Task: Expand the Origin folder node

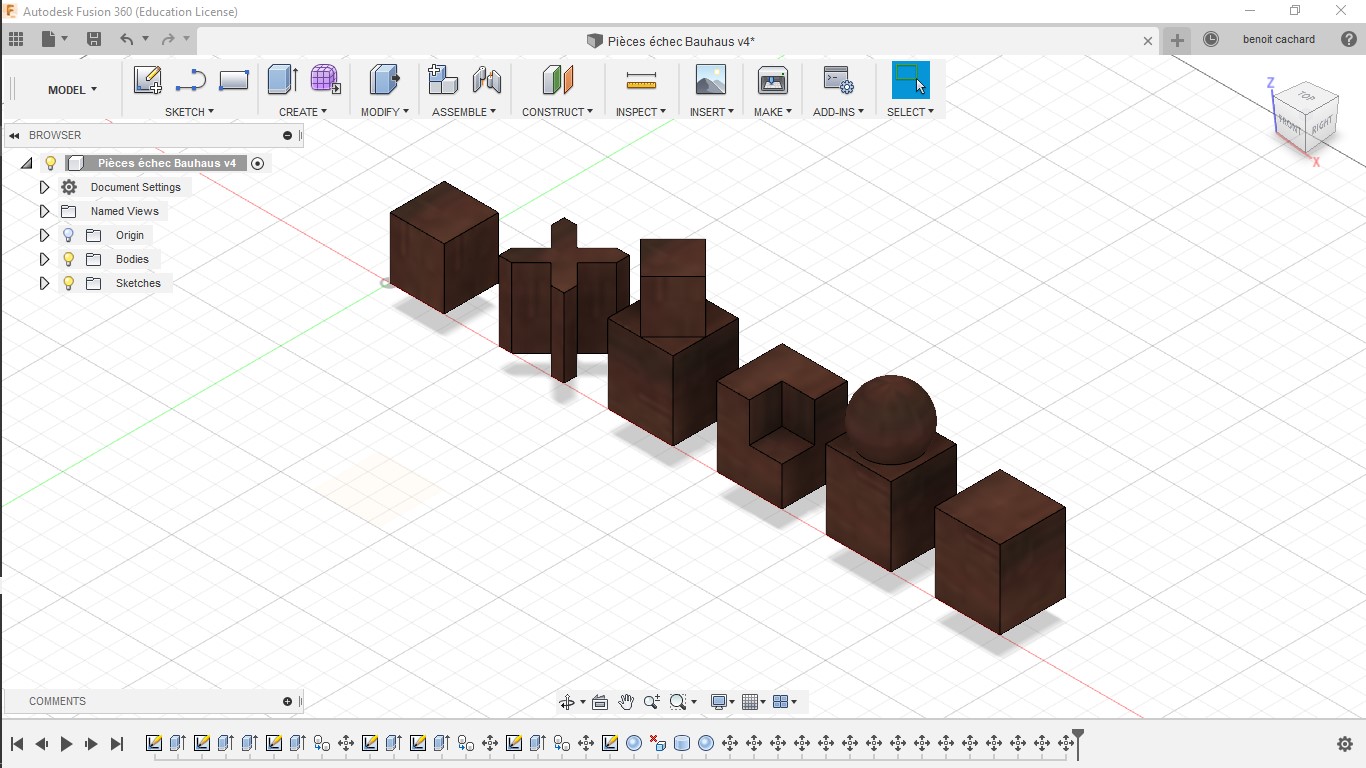Action: click(44, 235)
